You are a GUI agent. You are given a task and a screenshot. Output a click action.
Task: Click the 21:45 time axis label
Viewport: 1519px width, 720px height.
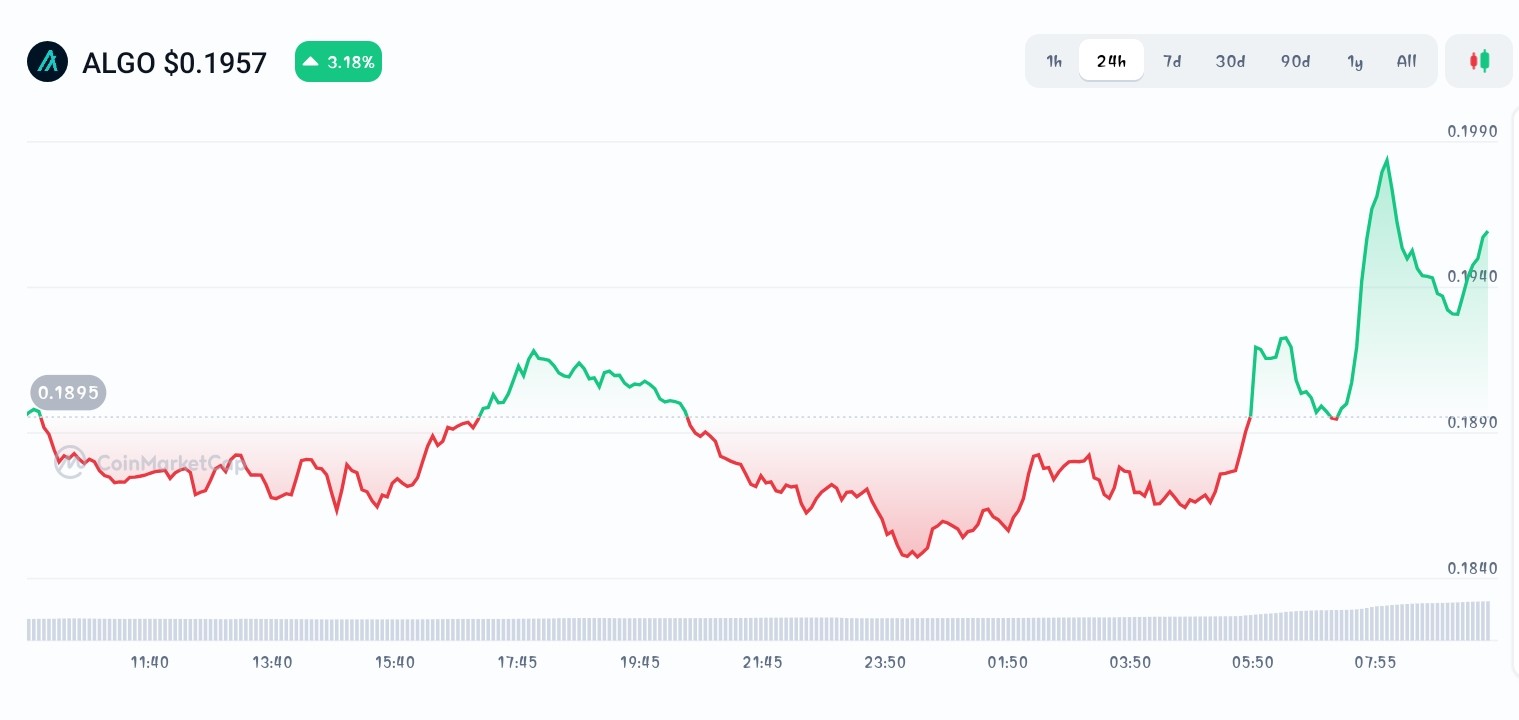pos(762,662)
